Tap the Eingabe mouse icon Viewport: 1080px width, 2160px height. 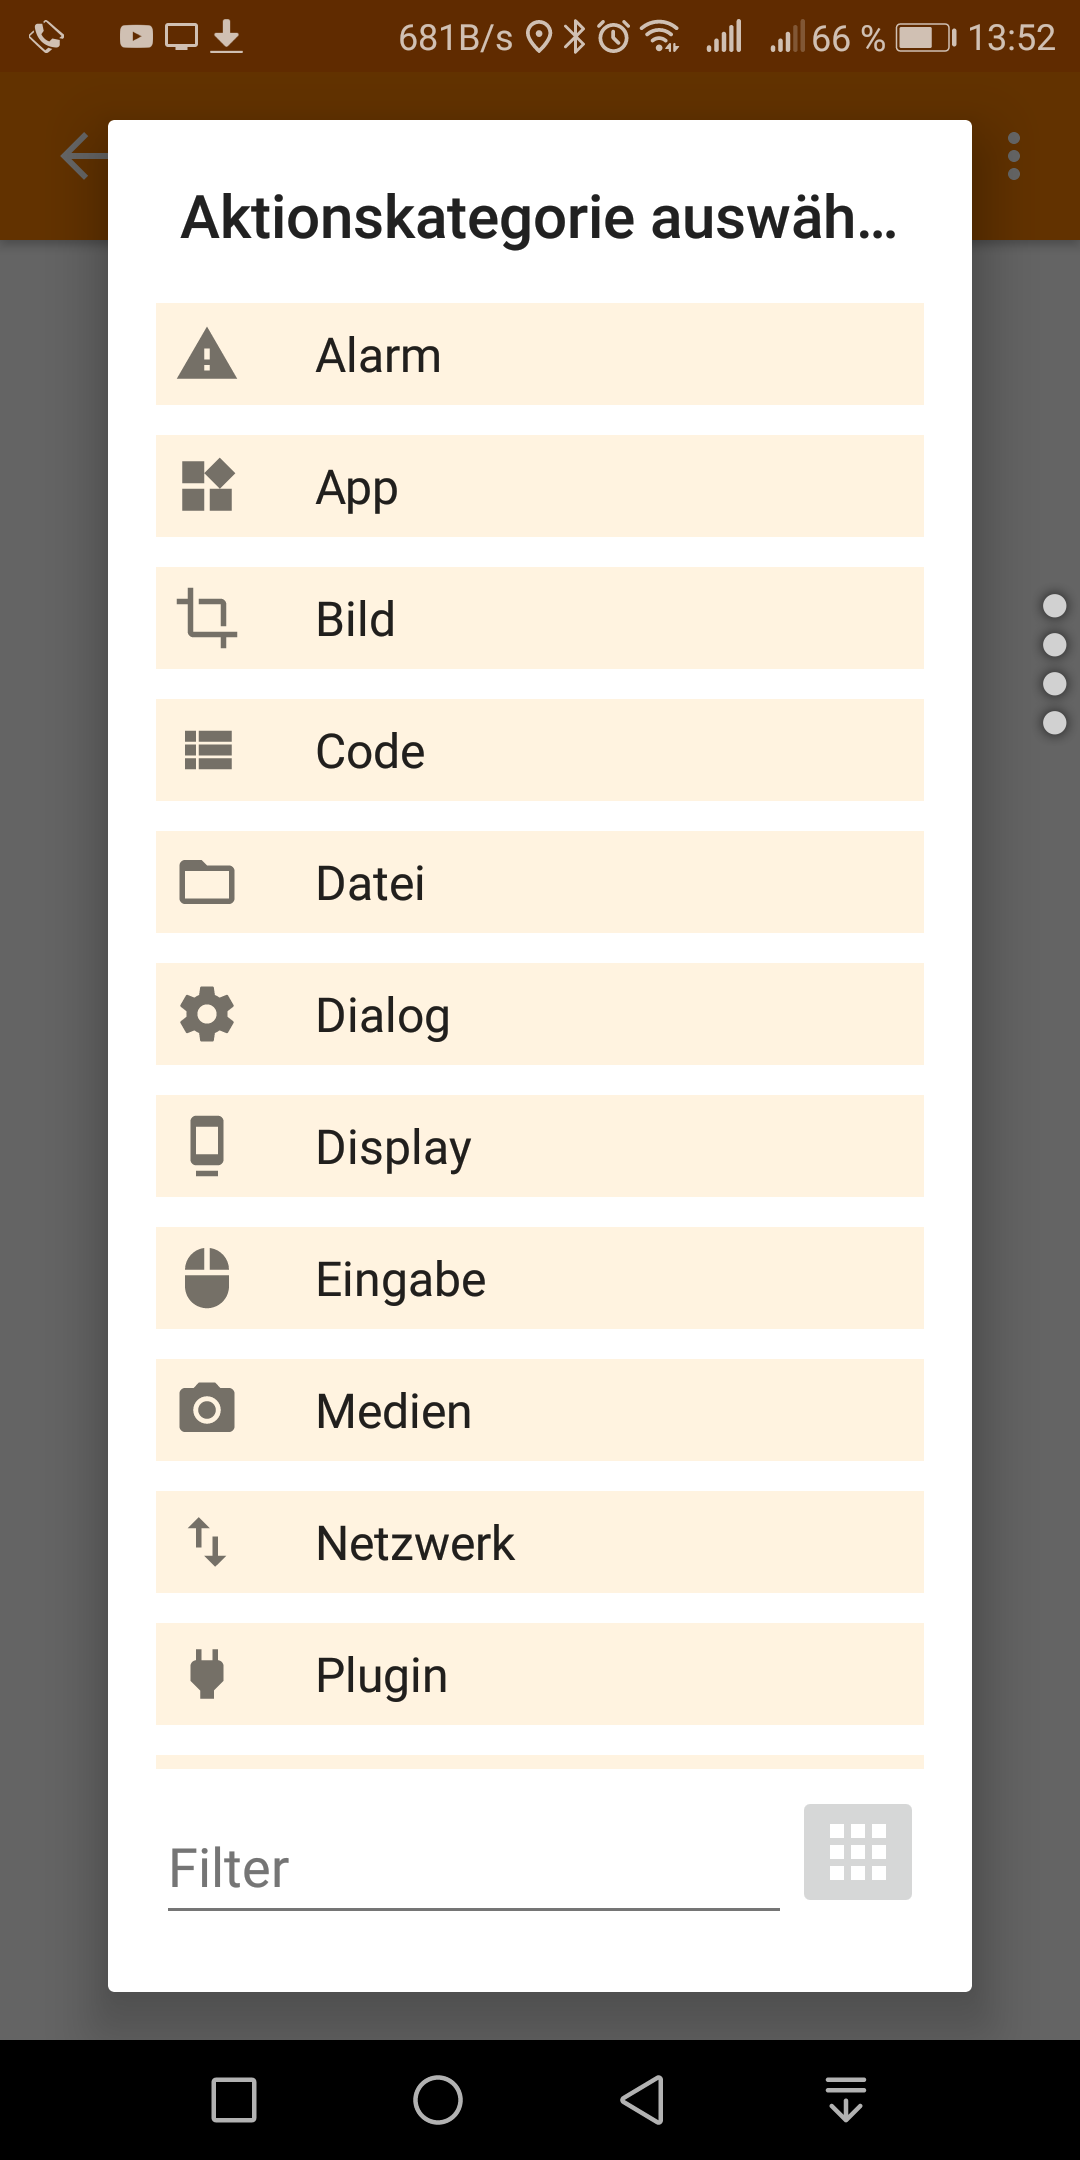(x=207, y=1278)
